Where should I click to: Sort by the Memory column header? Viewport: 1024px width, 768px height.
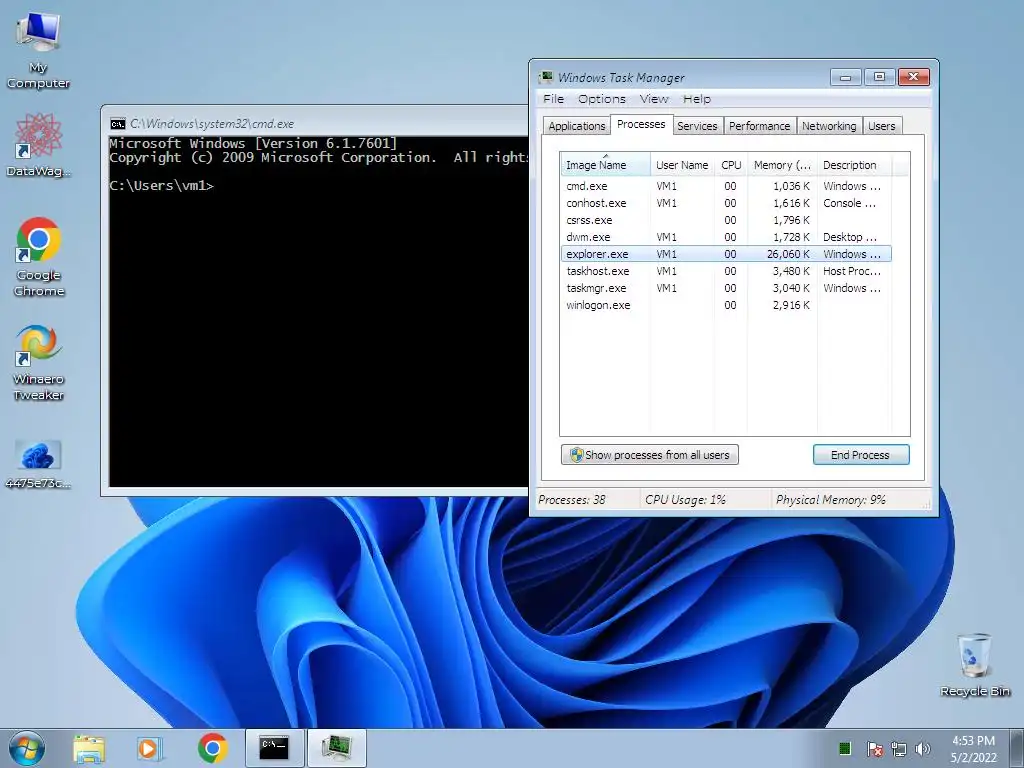pyautogui.click(x=782, y=165)
